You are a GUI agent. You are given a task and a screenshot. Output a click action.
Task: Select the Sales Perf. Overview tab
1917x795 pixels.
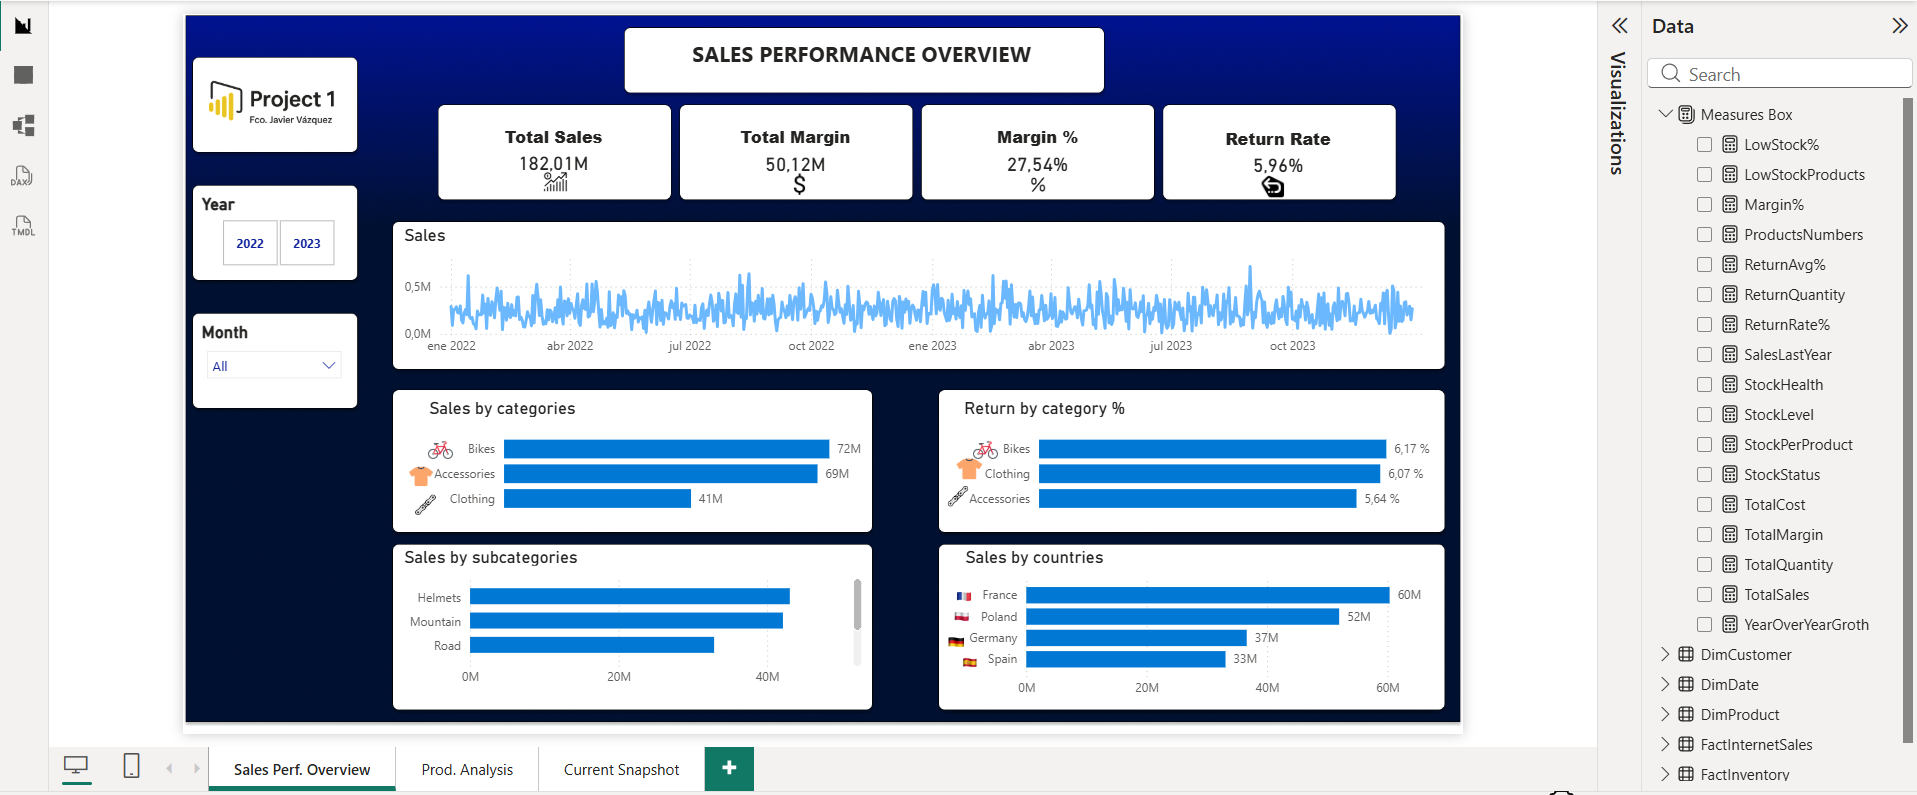tap(302, 769)
